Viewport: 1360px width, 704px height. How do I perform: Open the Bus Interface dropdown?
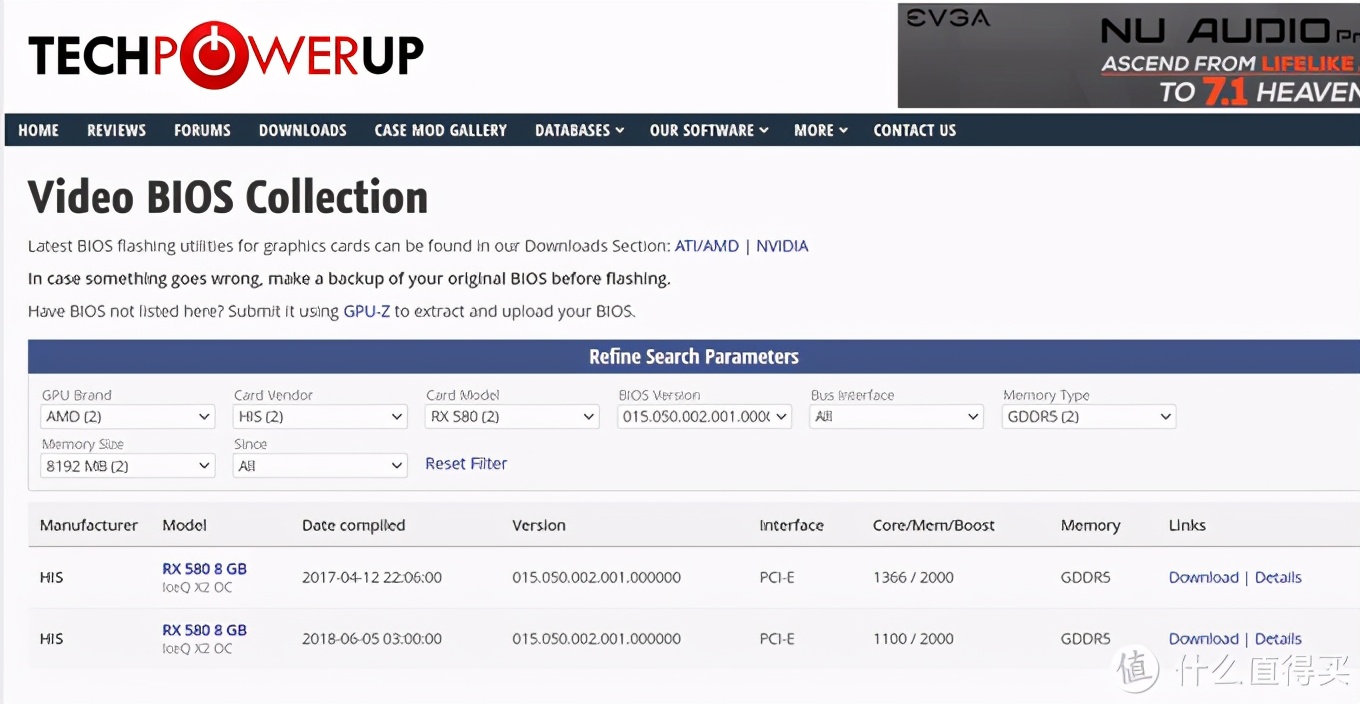click(897, 417)
